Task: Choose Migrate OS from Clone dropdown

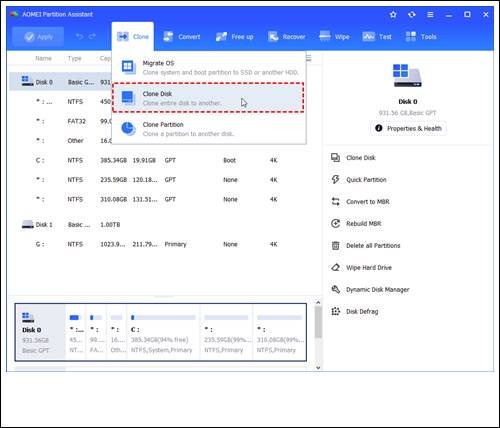Action: (x=209, y=67)
